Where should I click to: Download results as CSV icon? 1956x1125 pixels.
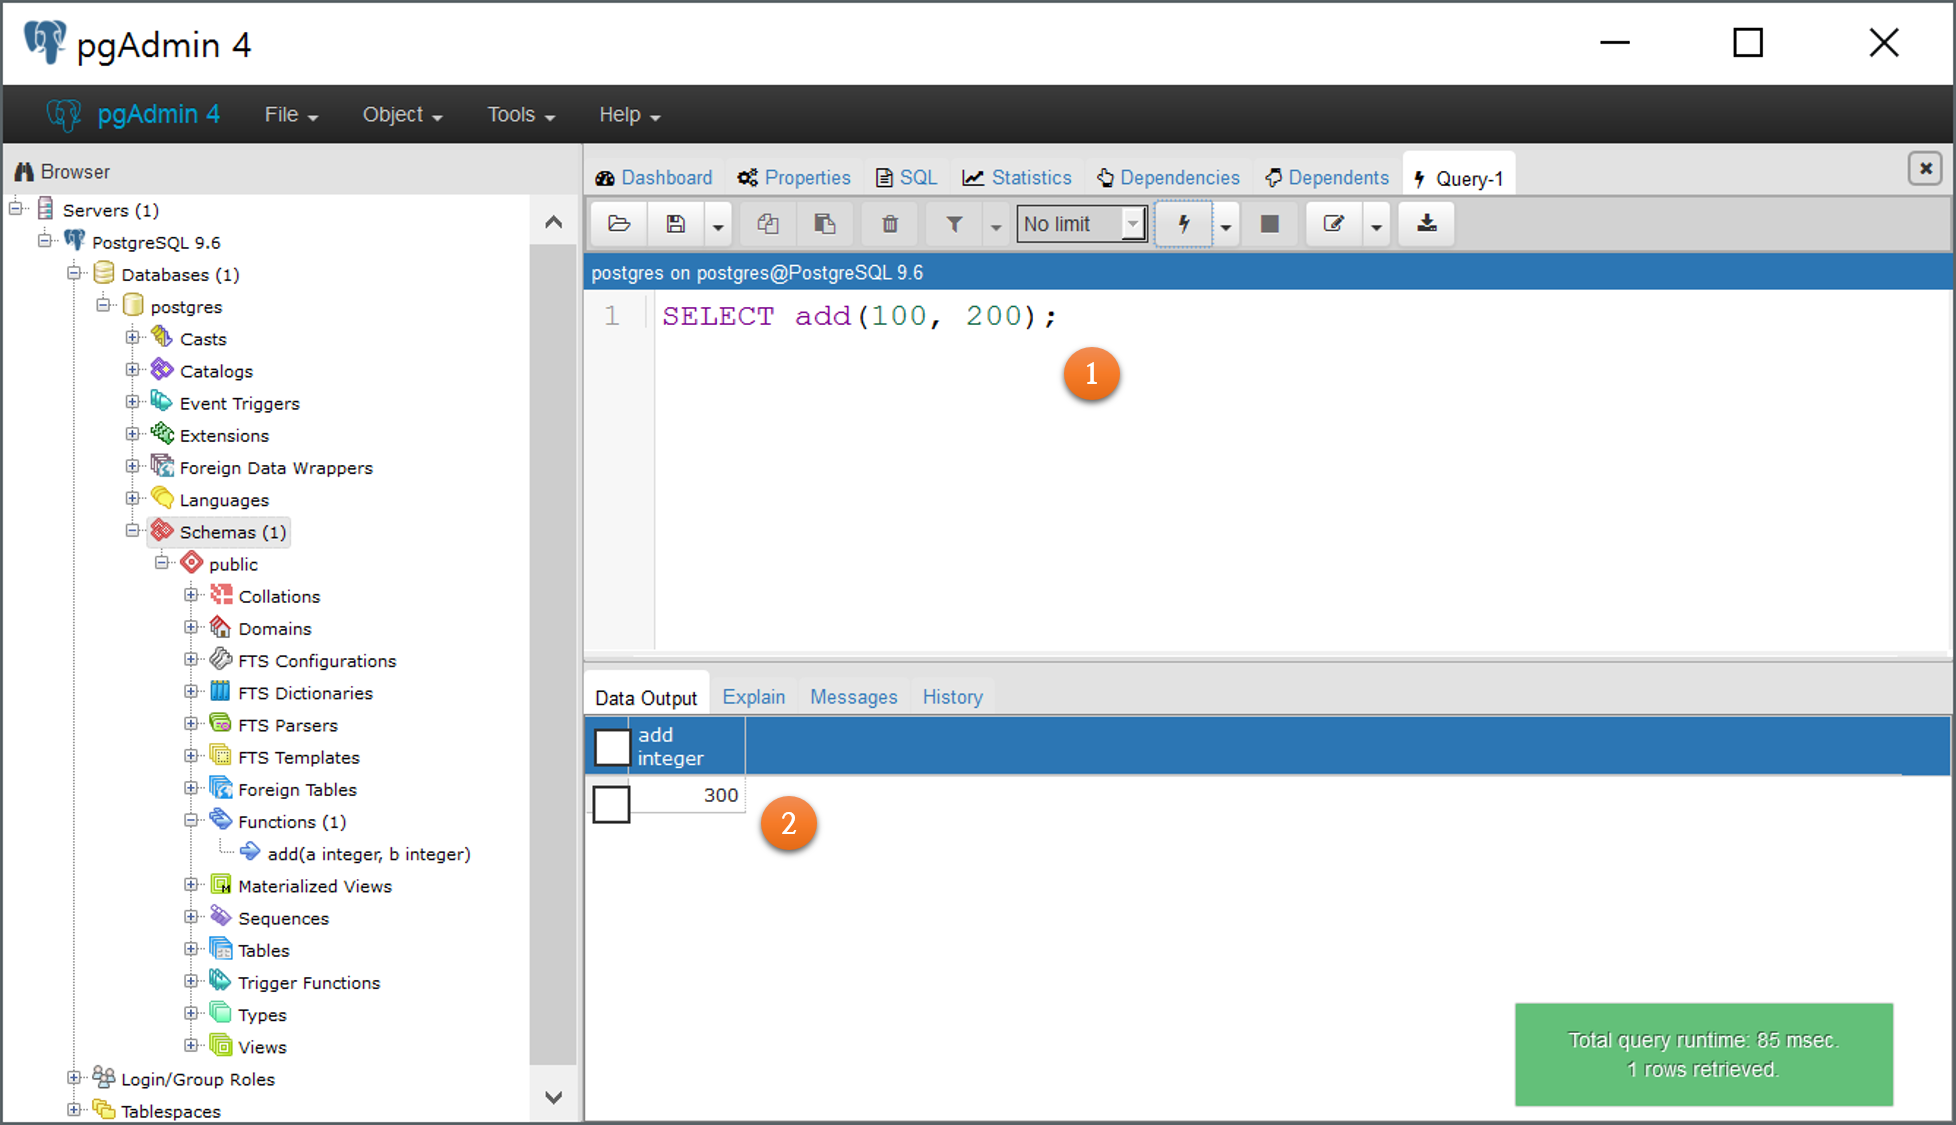1427,224
